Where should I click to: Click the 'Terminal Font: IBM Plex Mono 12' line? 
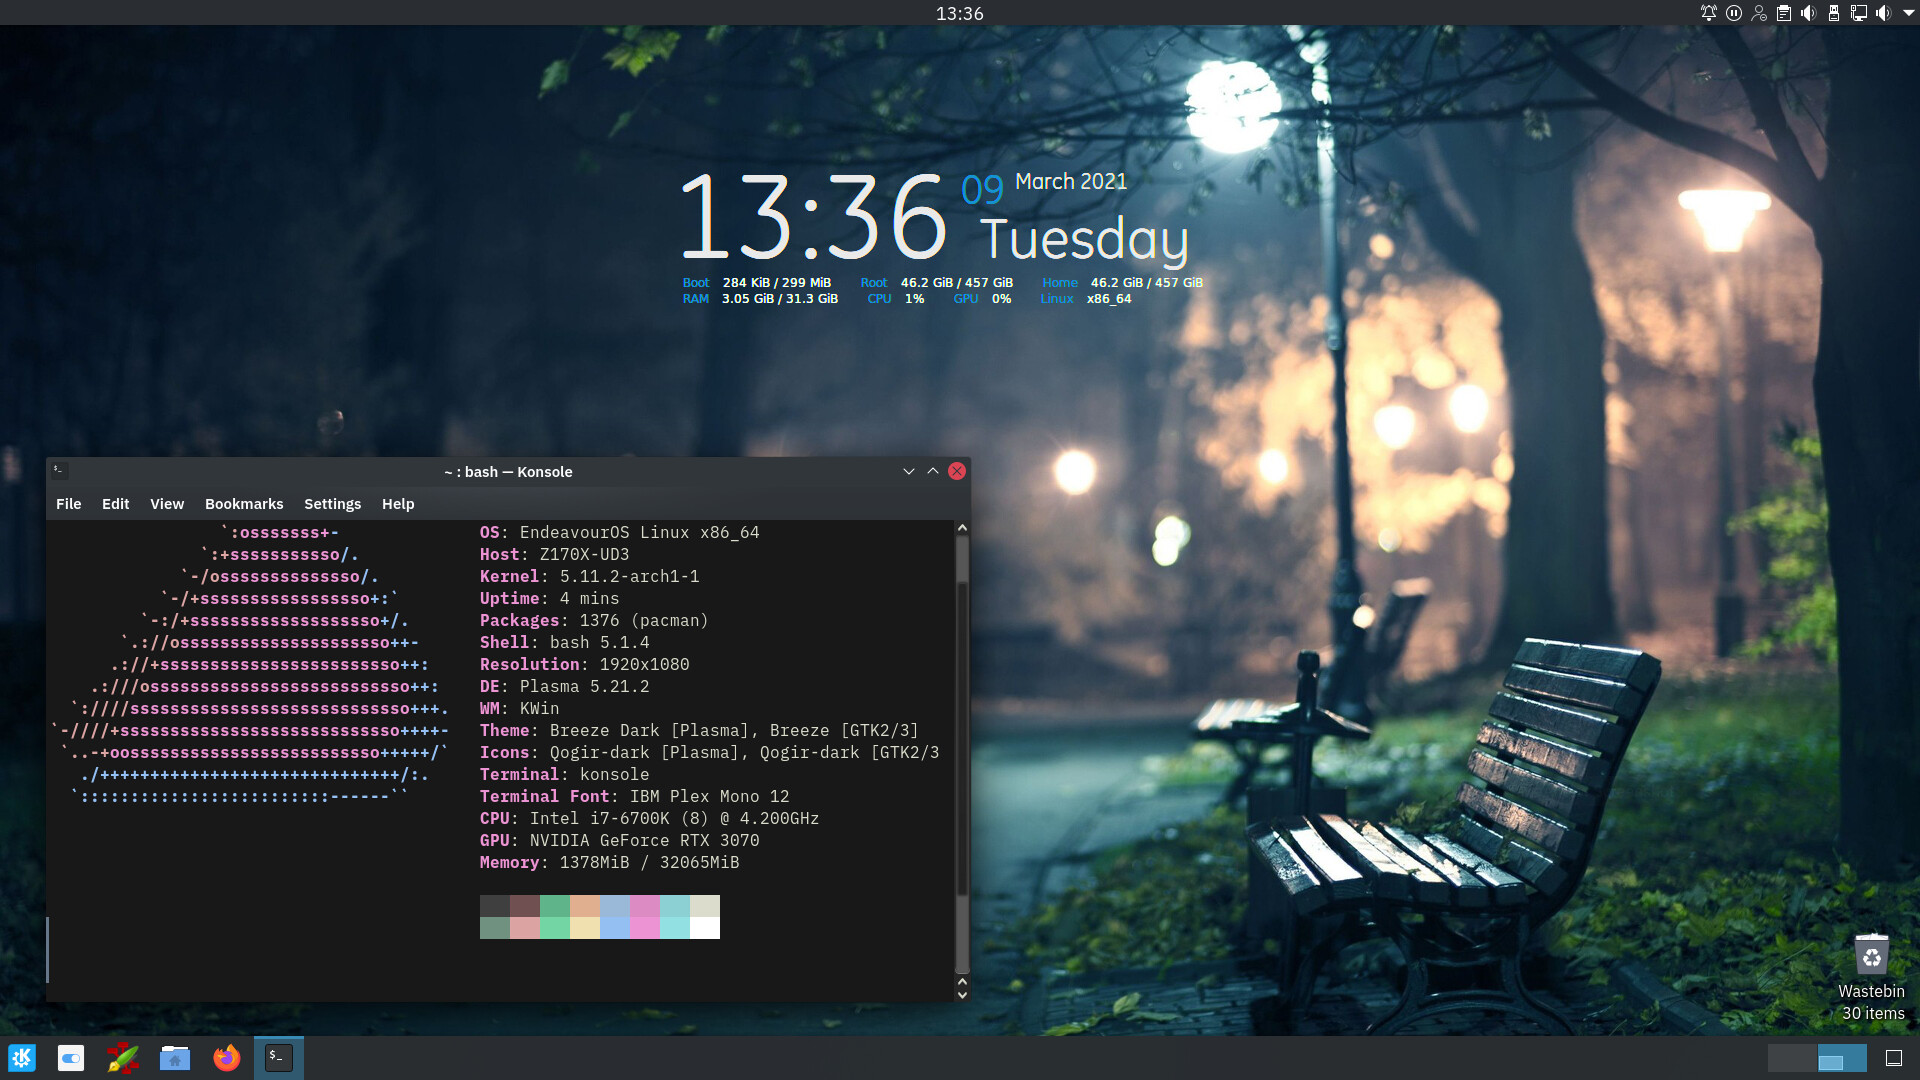click(635, 797)
